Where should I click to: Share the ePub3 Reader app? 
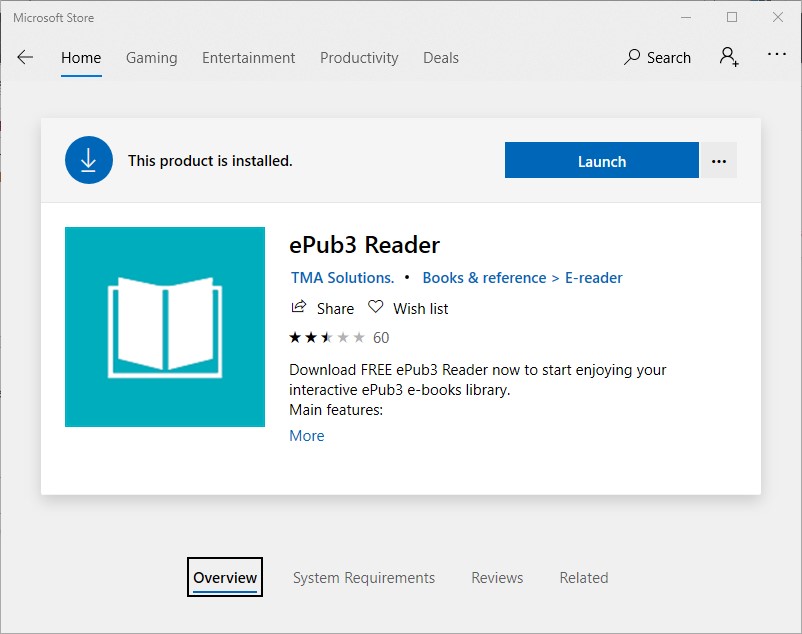point(322,308)
